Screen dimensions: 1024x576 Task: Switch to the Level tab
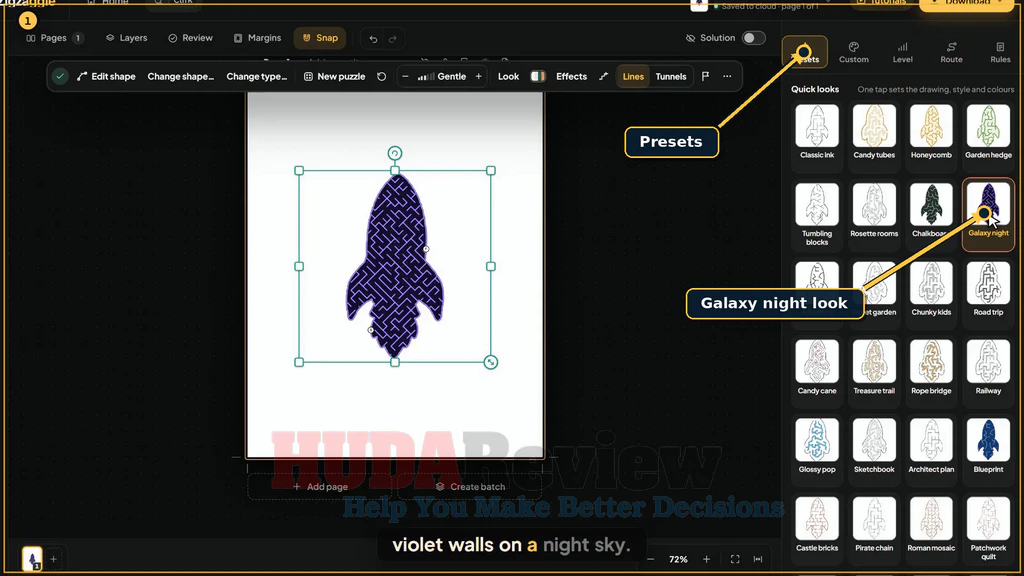coord(903,52)
